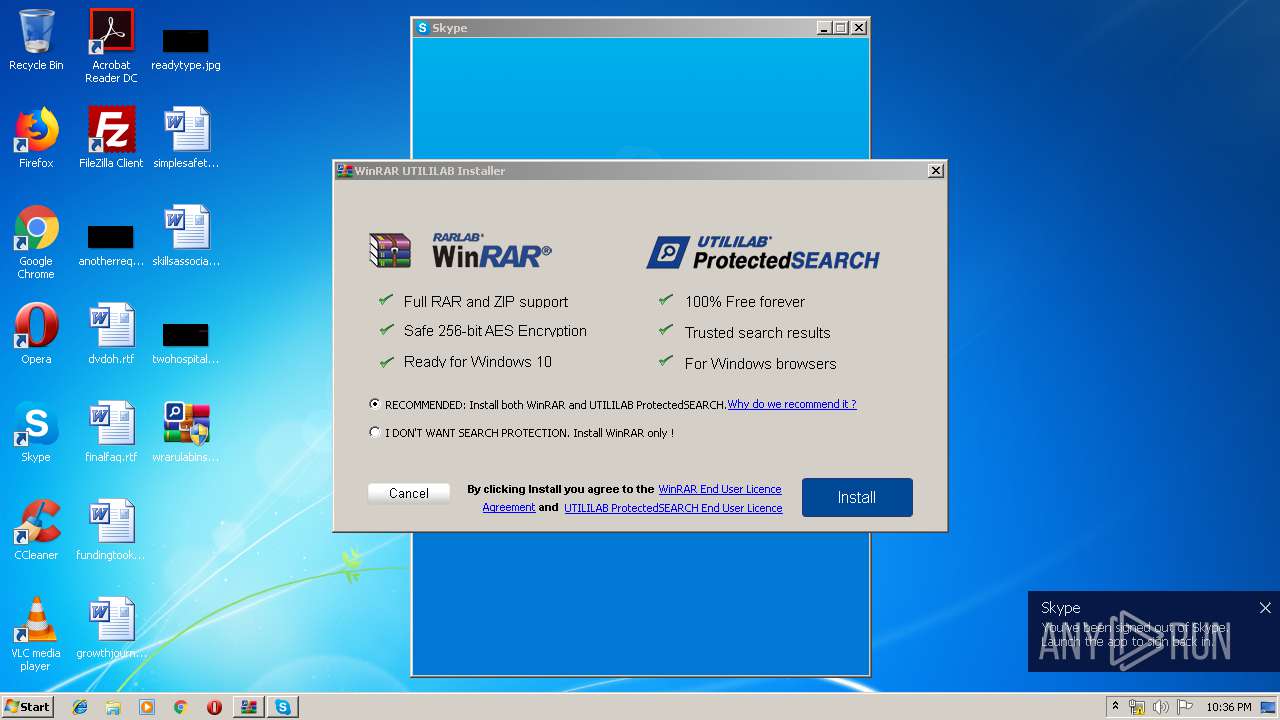Close the WinRAR UTILILAB Installer dialog
The height and width of the screenshot is (720, 1280).
[x=936, y=171]
